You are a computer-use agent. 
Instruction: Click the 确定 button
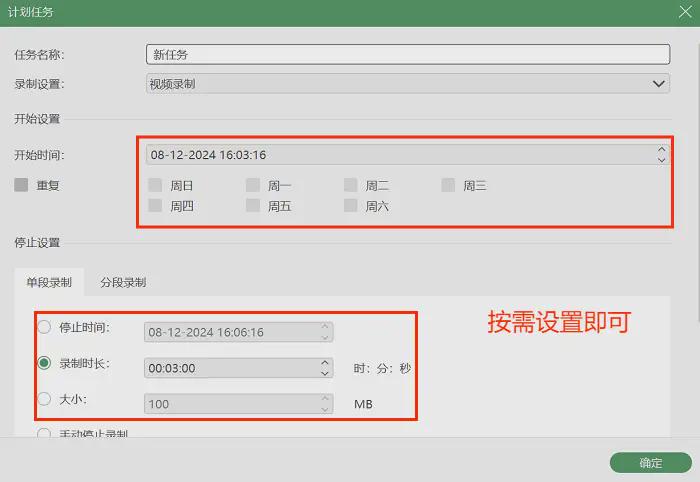650,463
